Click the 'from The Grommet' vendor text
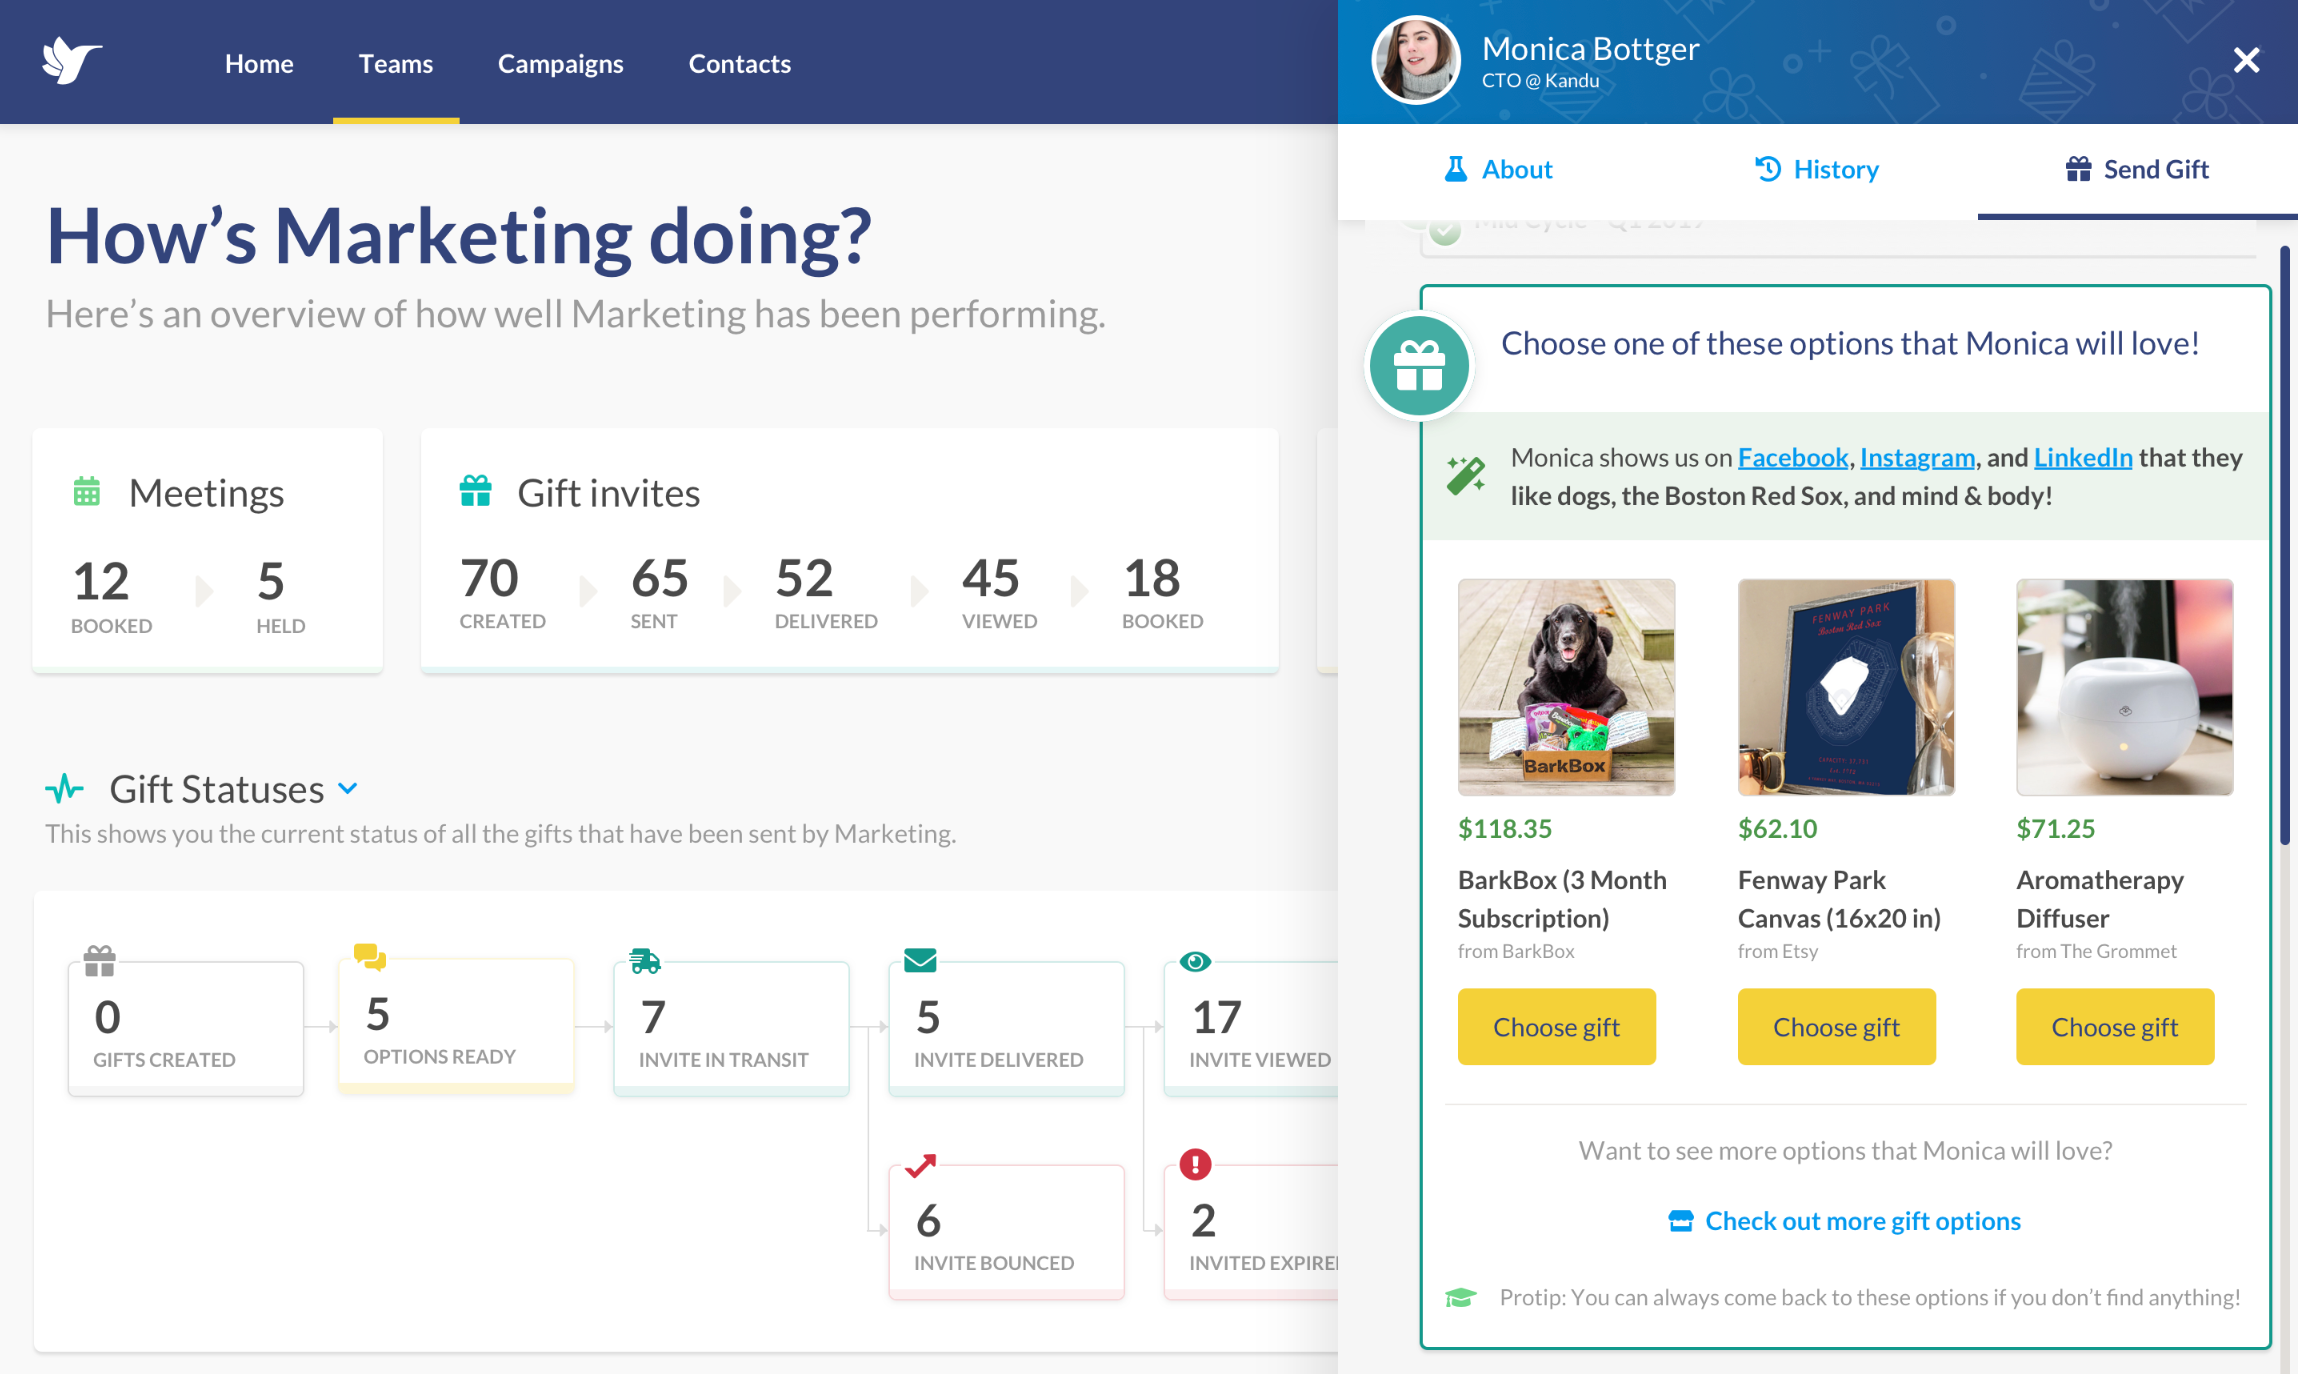Image resolution: width=2298 pixels, height=1374 pixels. point(2097,952)
